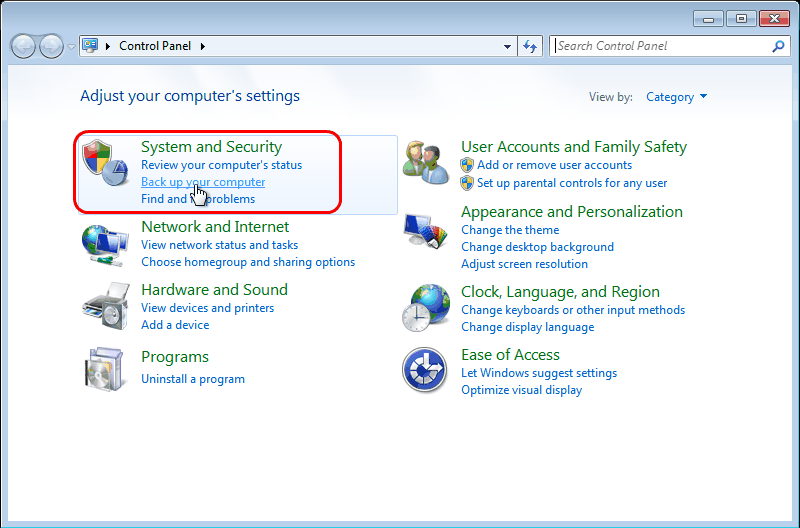This screenshot has height=528, width=800.
Task: Open the User Accounts people icon
Action: tap(426, 163)
